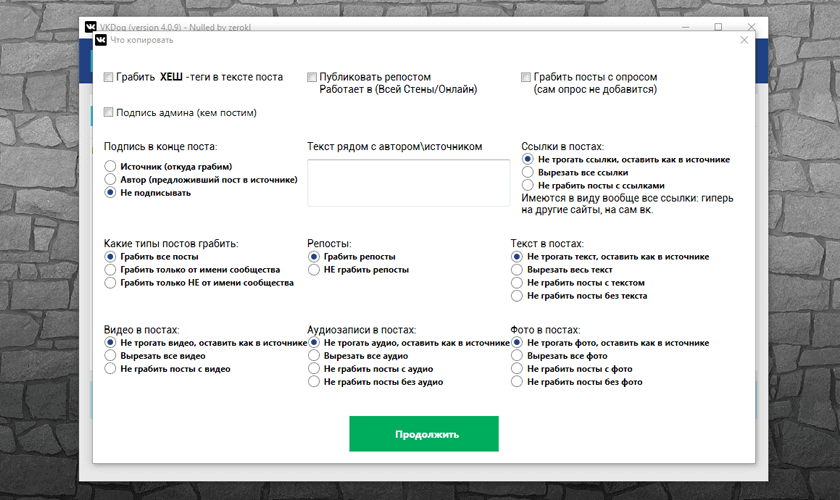Select 'Не грабить посты с видео'
This screenshot has width=840, height=500.
[110, 369]
